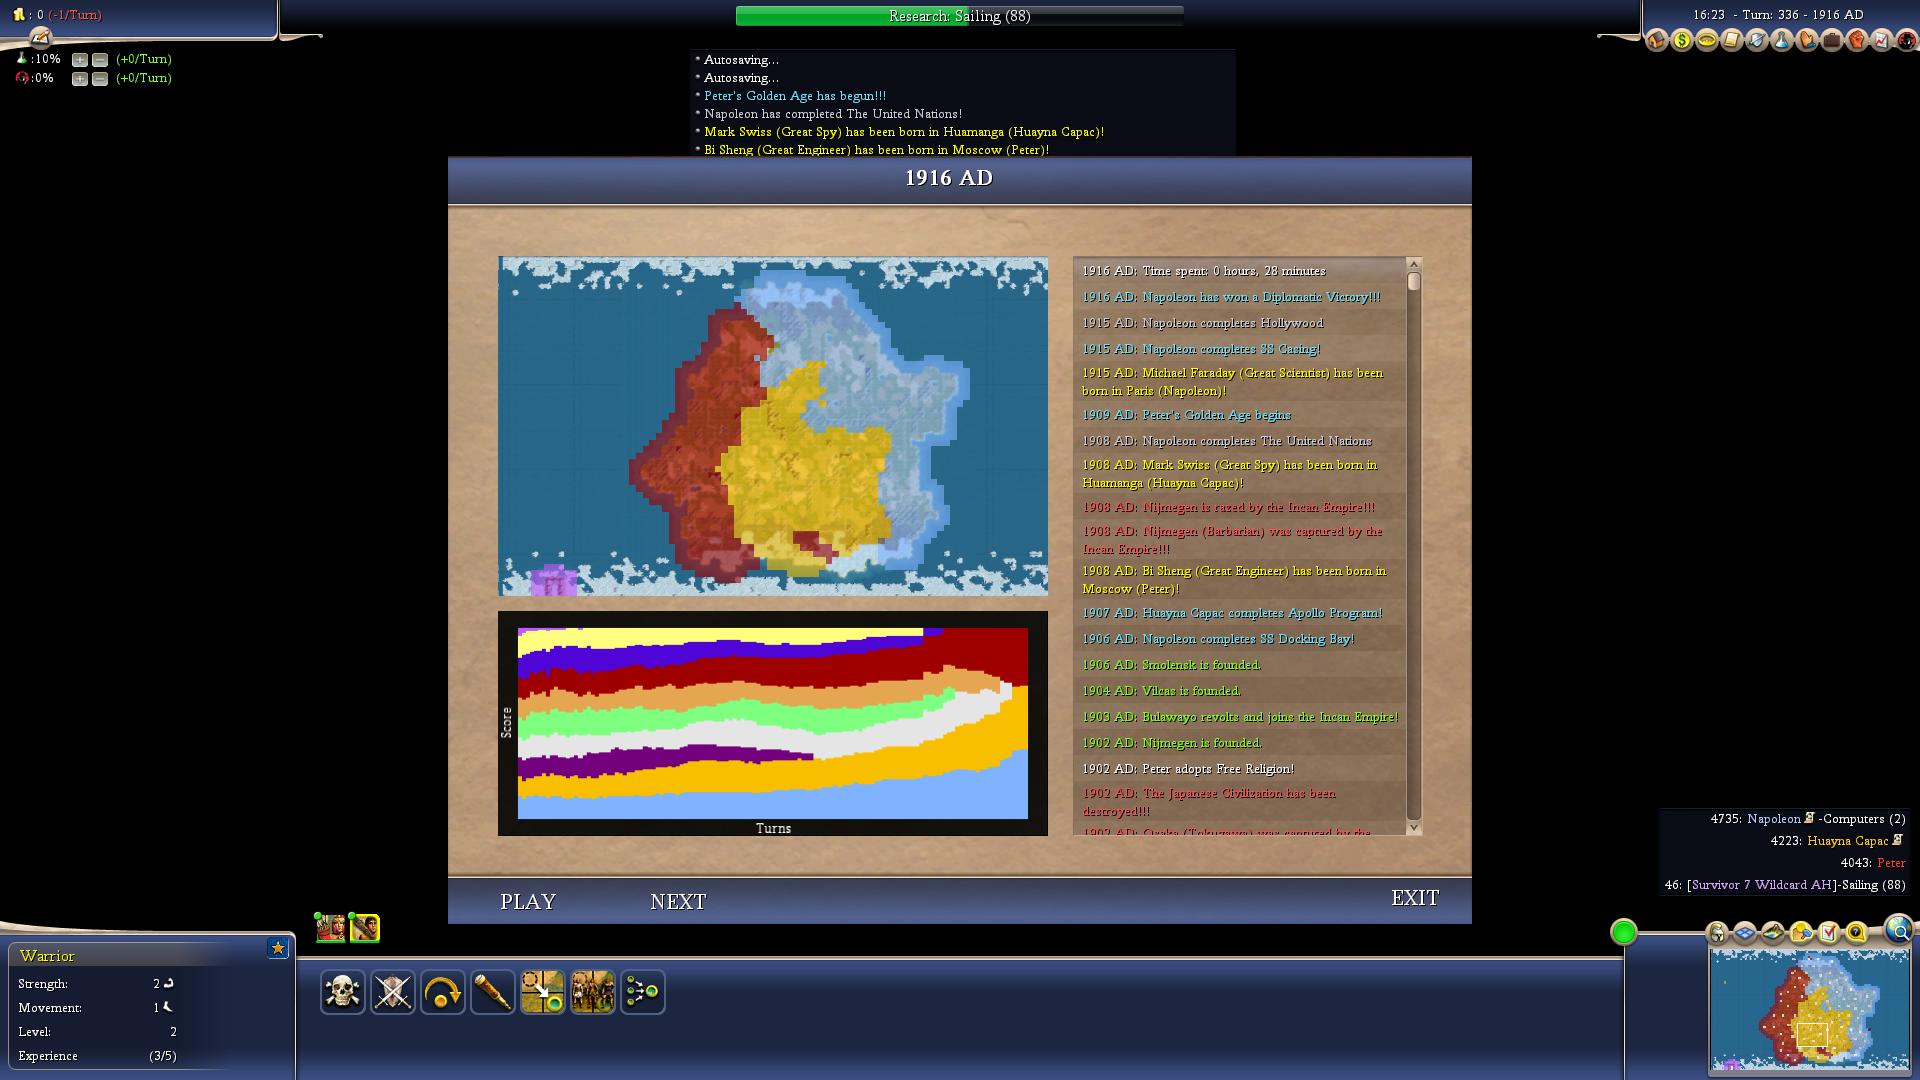Viewport: 1920px width, 1080px height.
Task: Click log entry 'Peter's Golden Age begins'
Action: 1186,415
